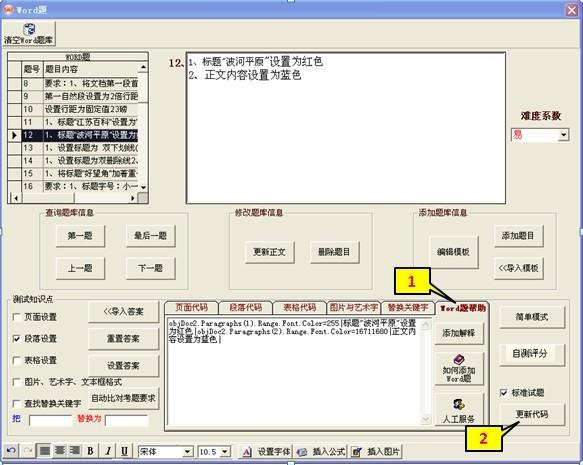Image resolution: width=583 pixels, height=465 pixels.
Task: Click 最后一题 button
Action: tap(150, 236)
